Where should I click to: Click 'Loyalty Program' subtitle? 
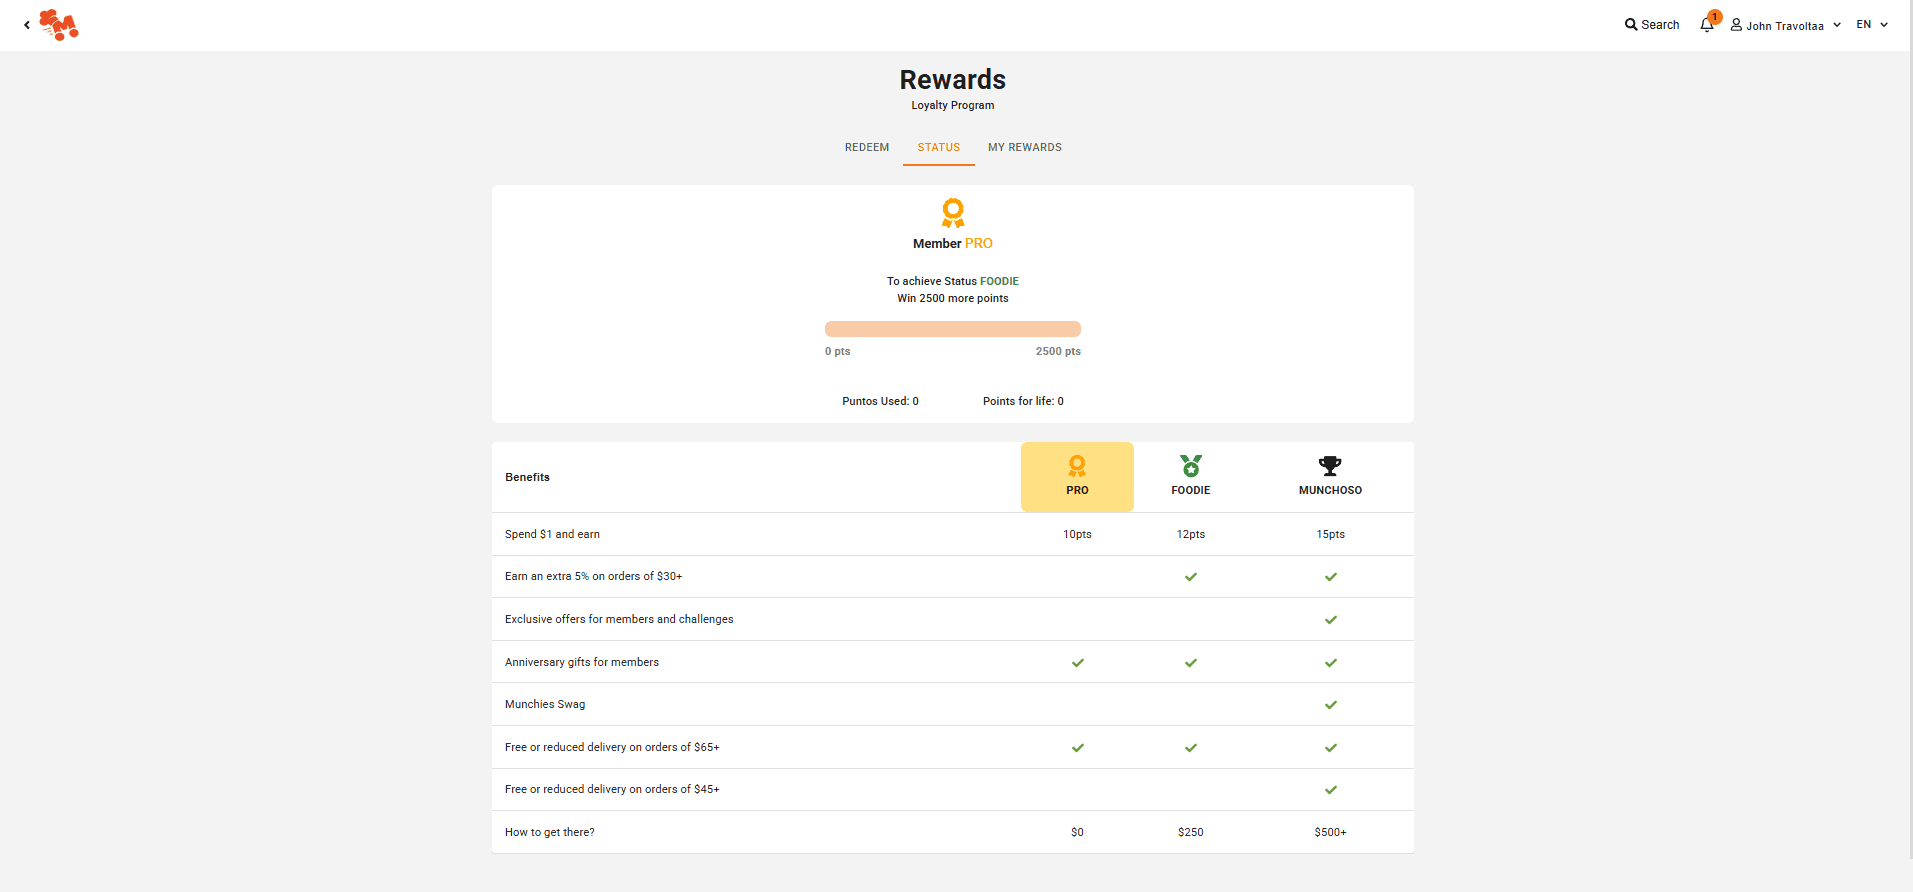point(953,105)
